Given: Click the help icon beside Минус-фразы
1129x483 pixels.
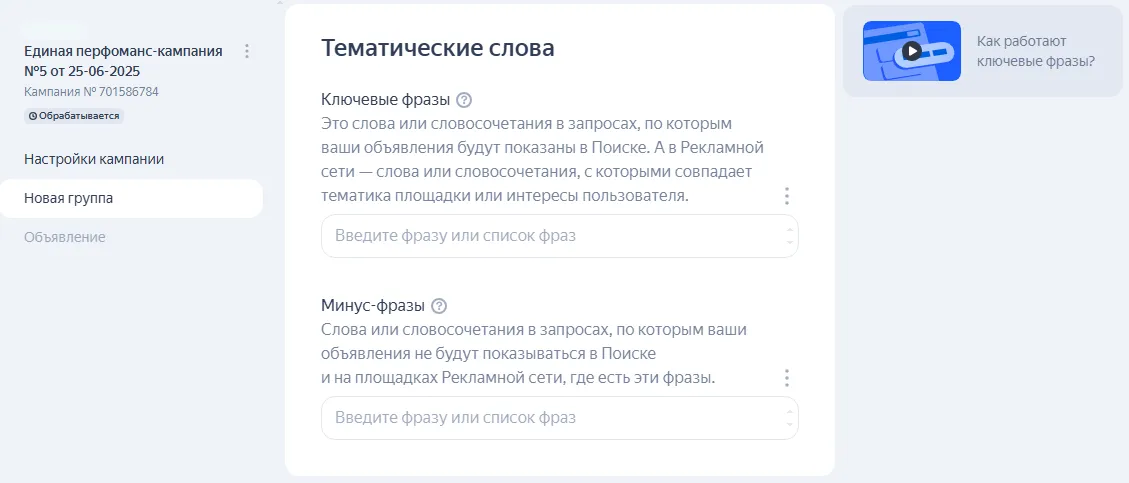Looking at the screenshot, I should tap(439, 306).
